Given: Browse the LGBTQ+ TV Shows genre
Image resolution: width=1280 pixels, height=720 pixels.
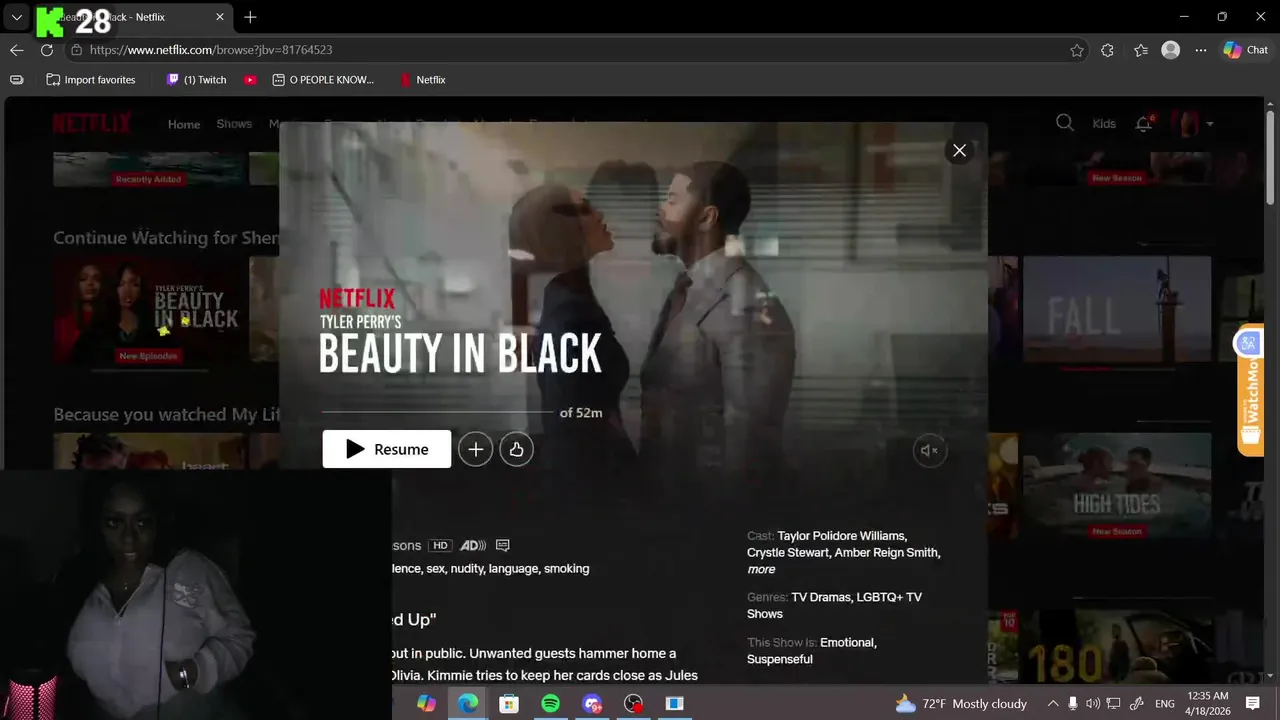Looking at the screenshot, I should click(x=834, y=605).
